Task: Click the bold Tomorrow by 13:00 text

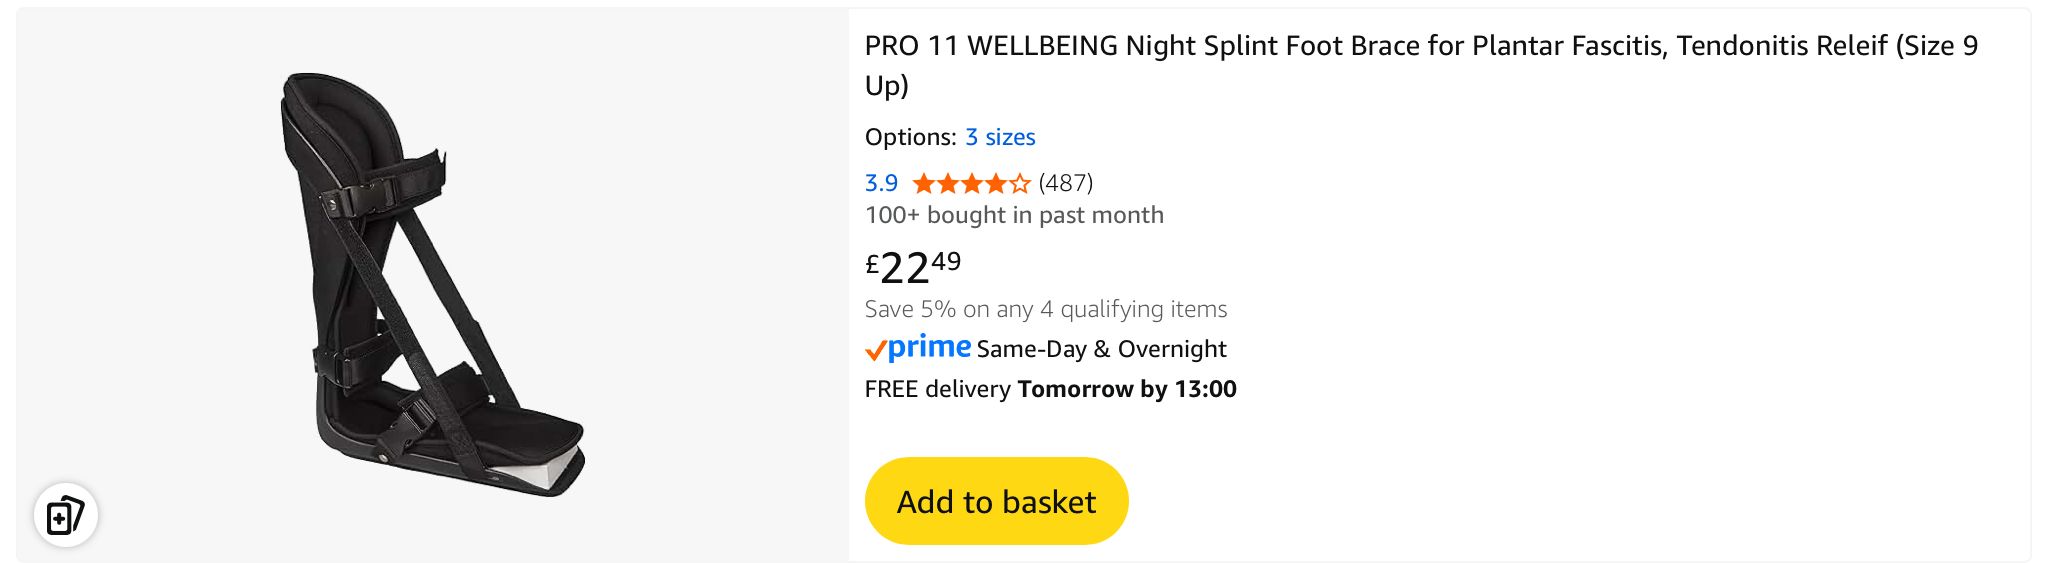Action: [1127, 389]
